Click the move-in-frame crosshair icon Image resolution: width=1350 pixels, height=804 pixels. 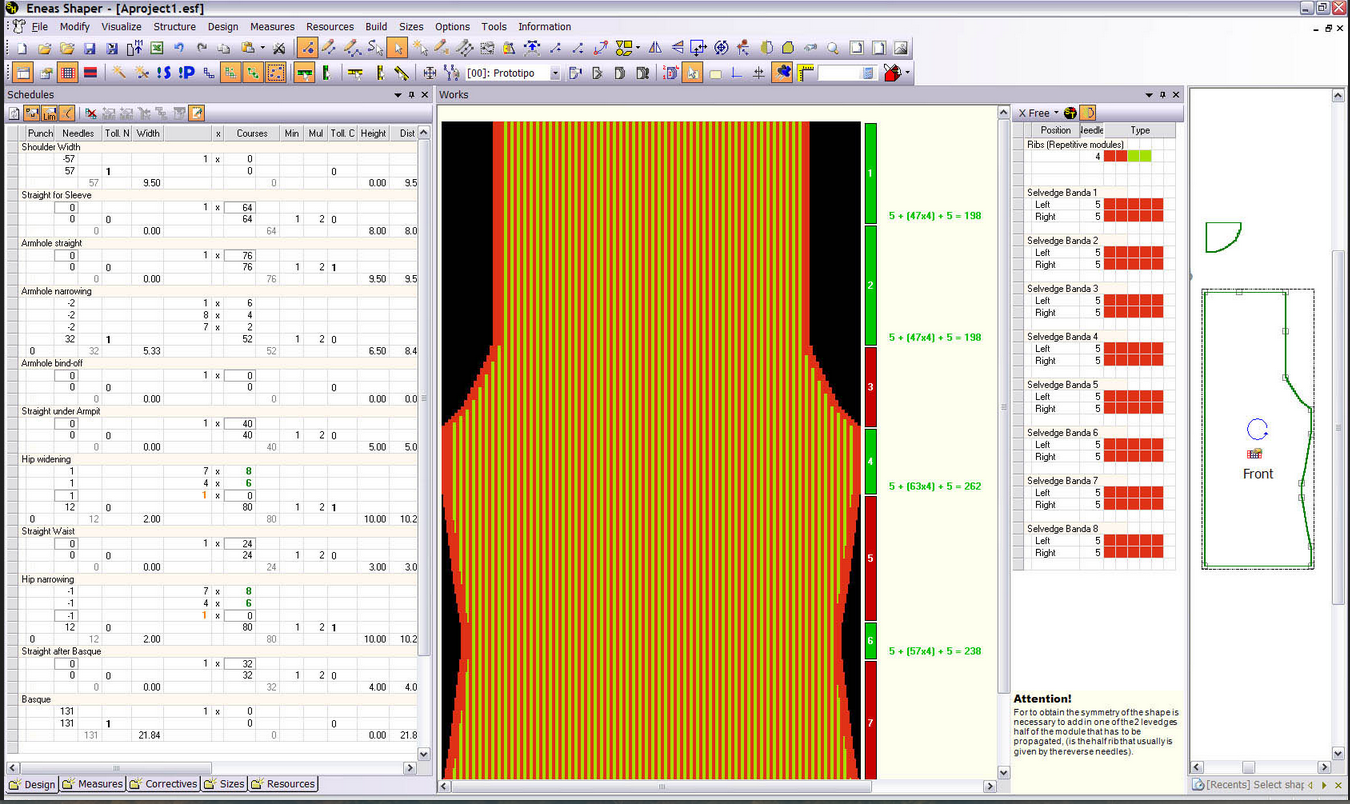click(698, 48)
